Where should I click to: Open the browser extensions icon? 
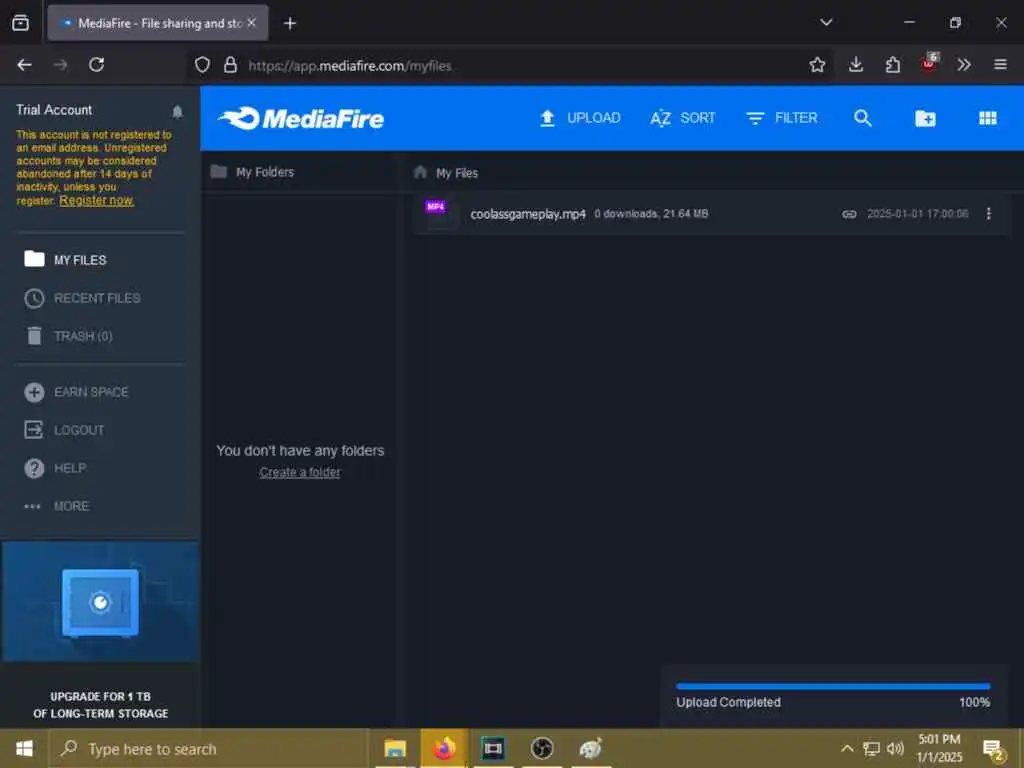[x=893, y=65]
